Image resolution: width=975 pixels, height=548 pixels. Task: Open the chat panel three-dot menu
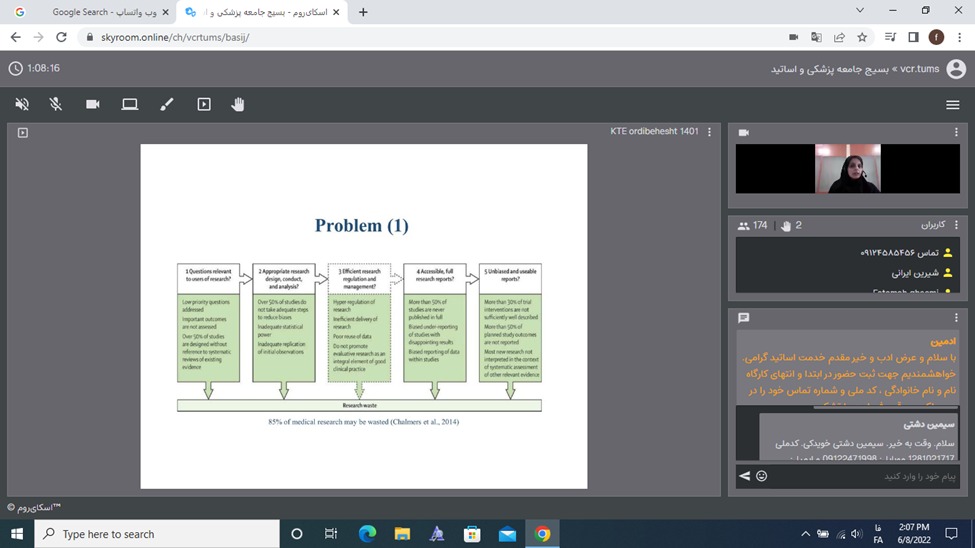[956, 317]
